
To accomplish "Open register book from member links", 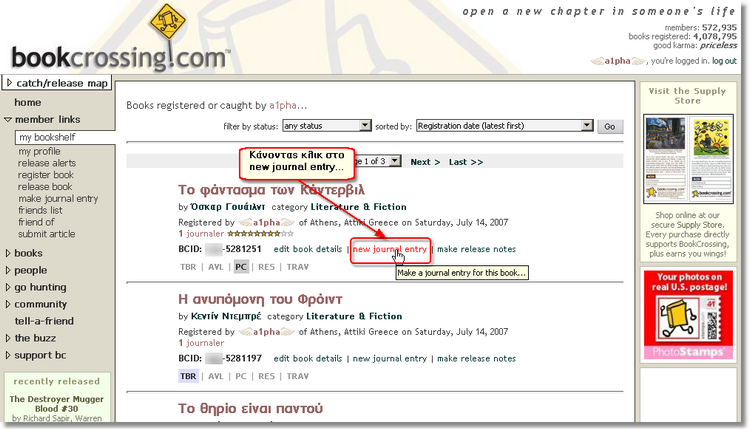I will 46,175.
